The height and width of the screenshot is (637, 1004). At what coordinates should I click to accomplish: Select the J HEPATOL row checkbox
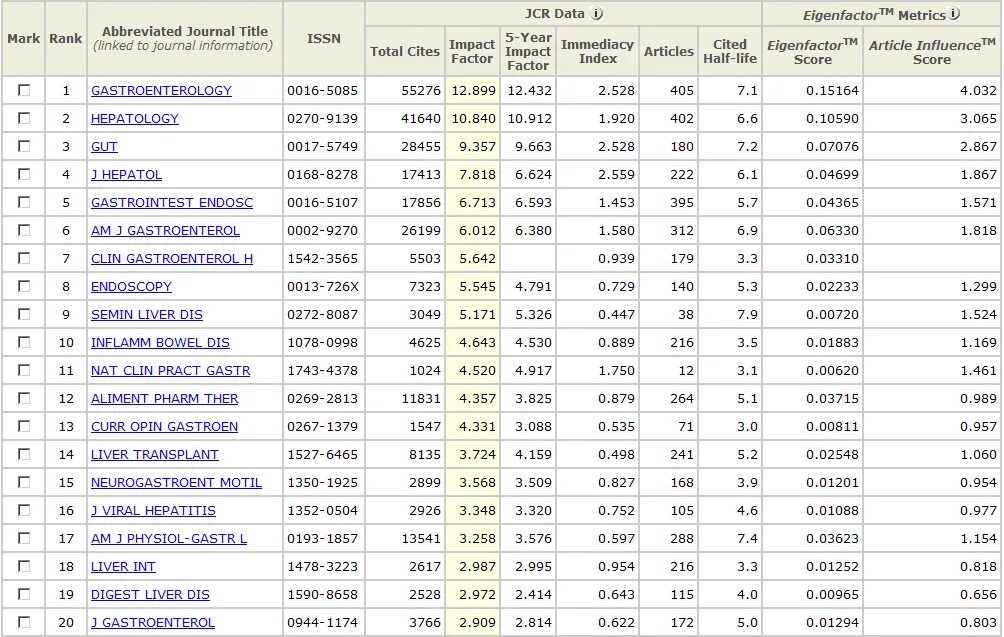tap(24, 174)
